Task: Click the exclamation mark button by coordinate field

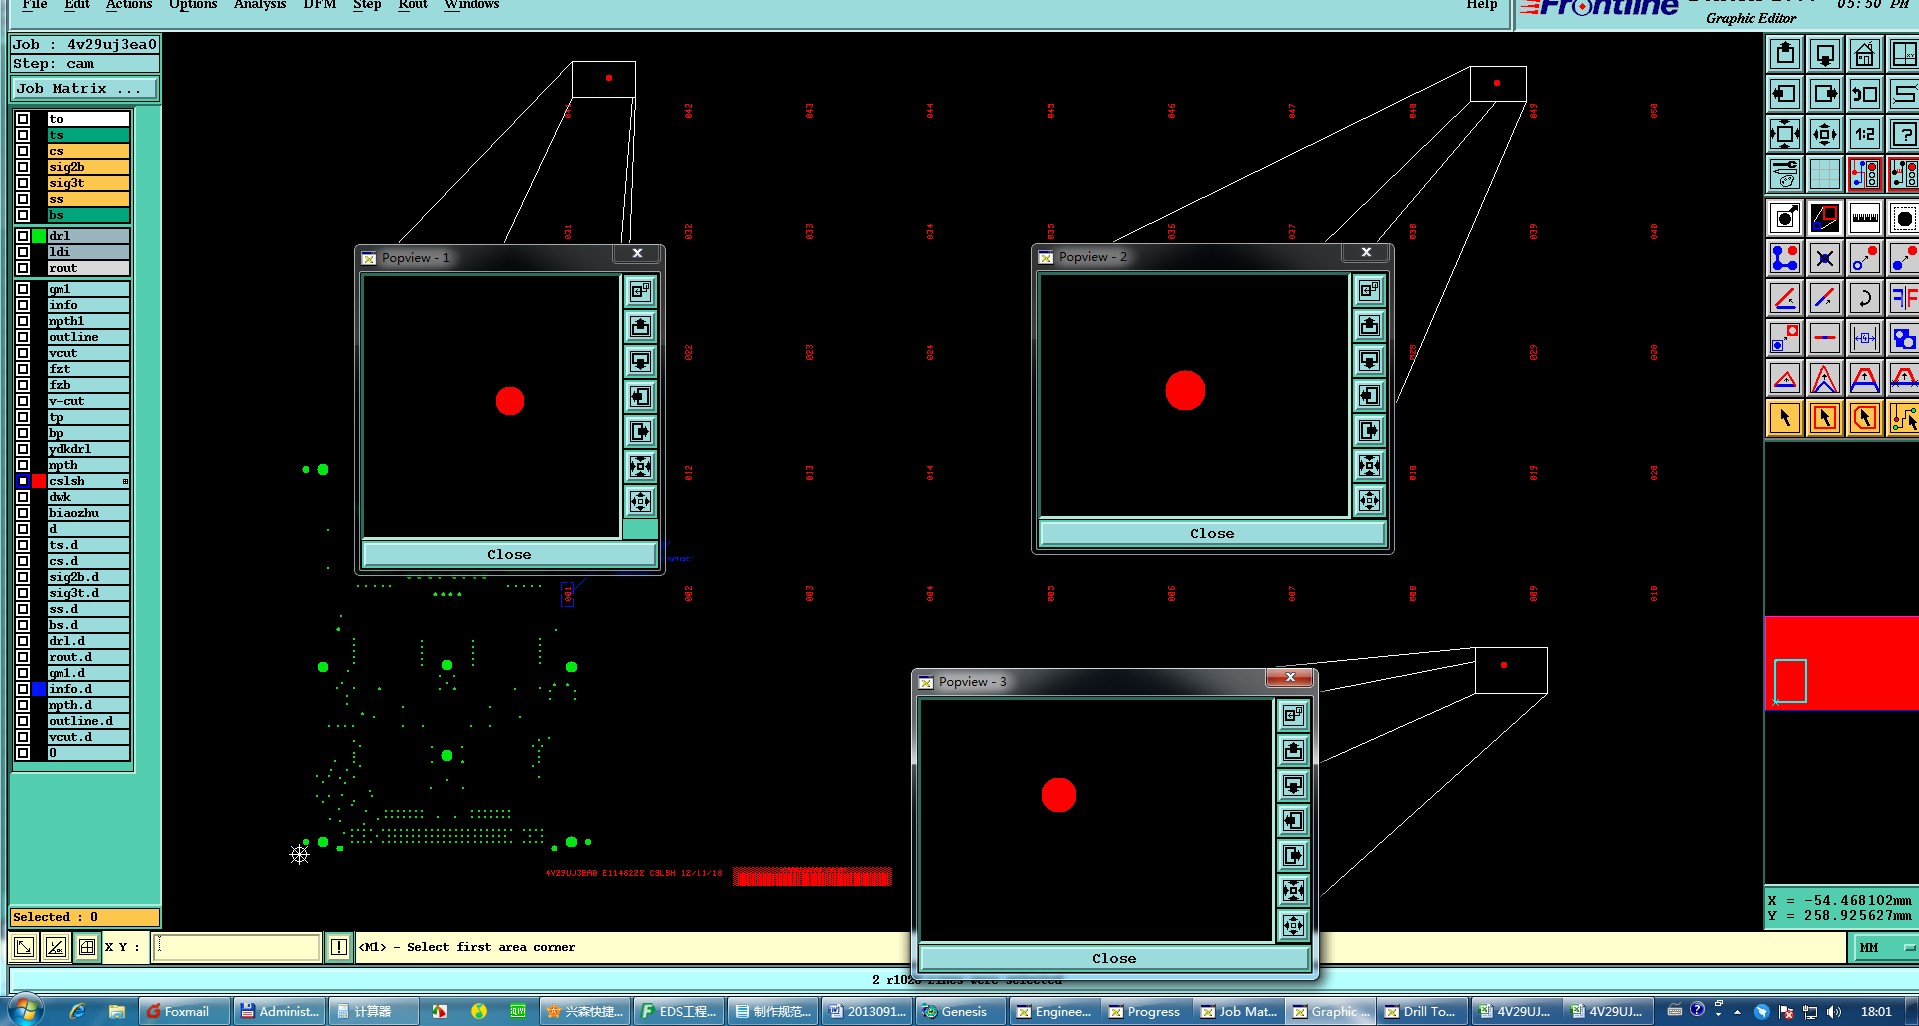Action: point(339,946)
